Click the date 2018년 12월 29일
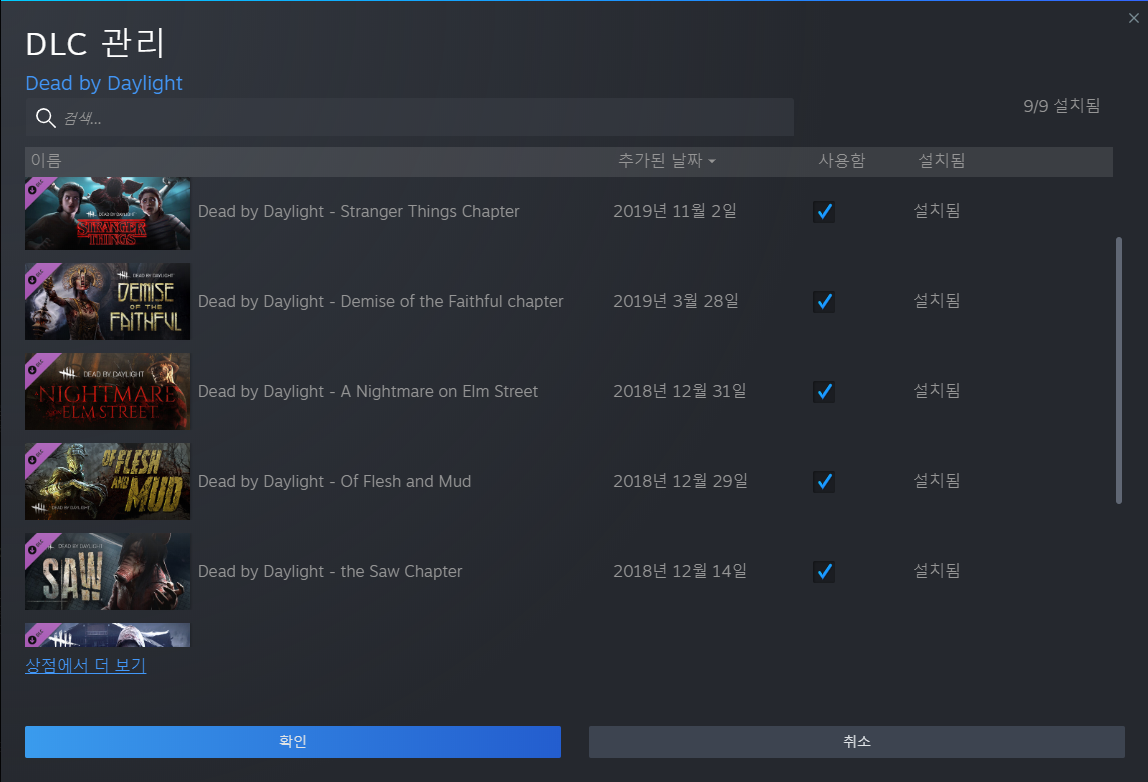This screenshot has height=782, width=1148. coord(681,482)
